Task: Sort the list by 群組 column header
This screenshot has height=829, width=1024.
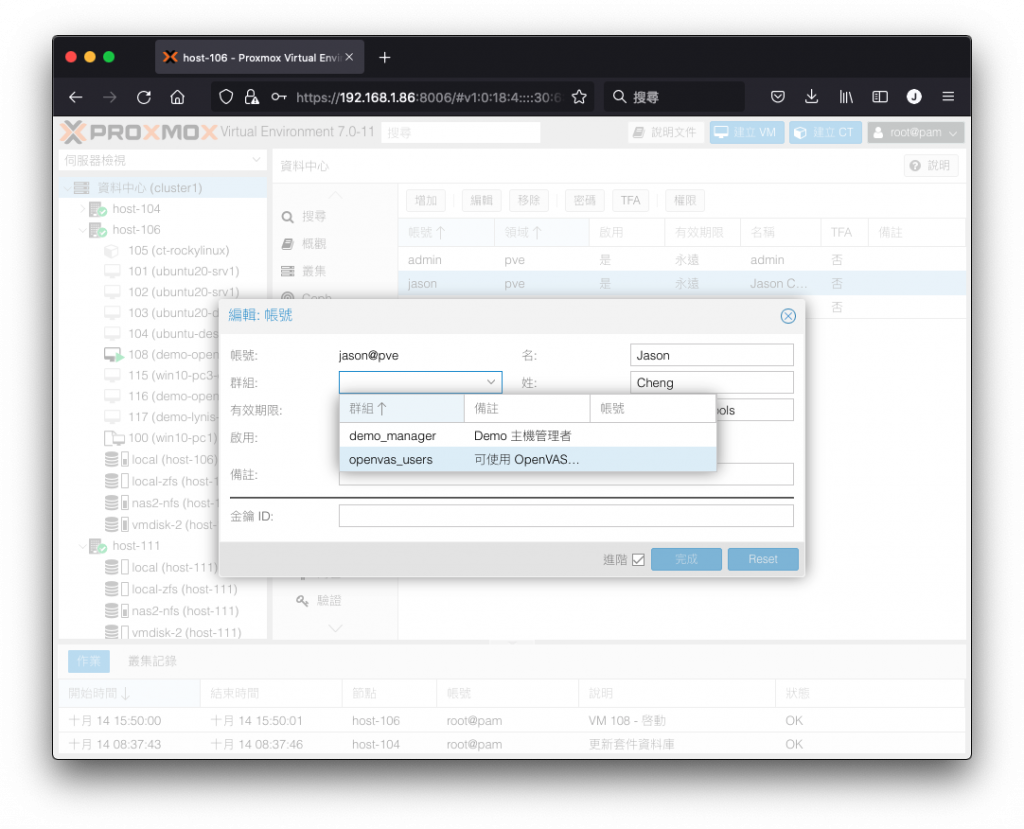Action: [x=402, y=409]
